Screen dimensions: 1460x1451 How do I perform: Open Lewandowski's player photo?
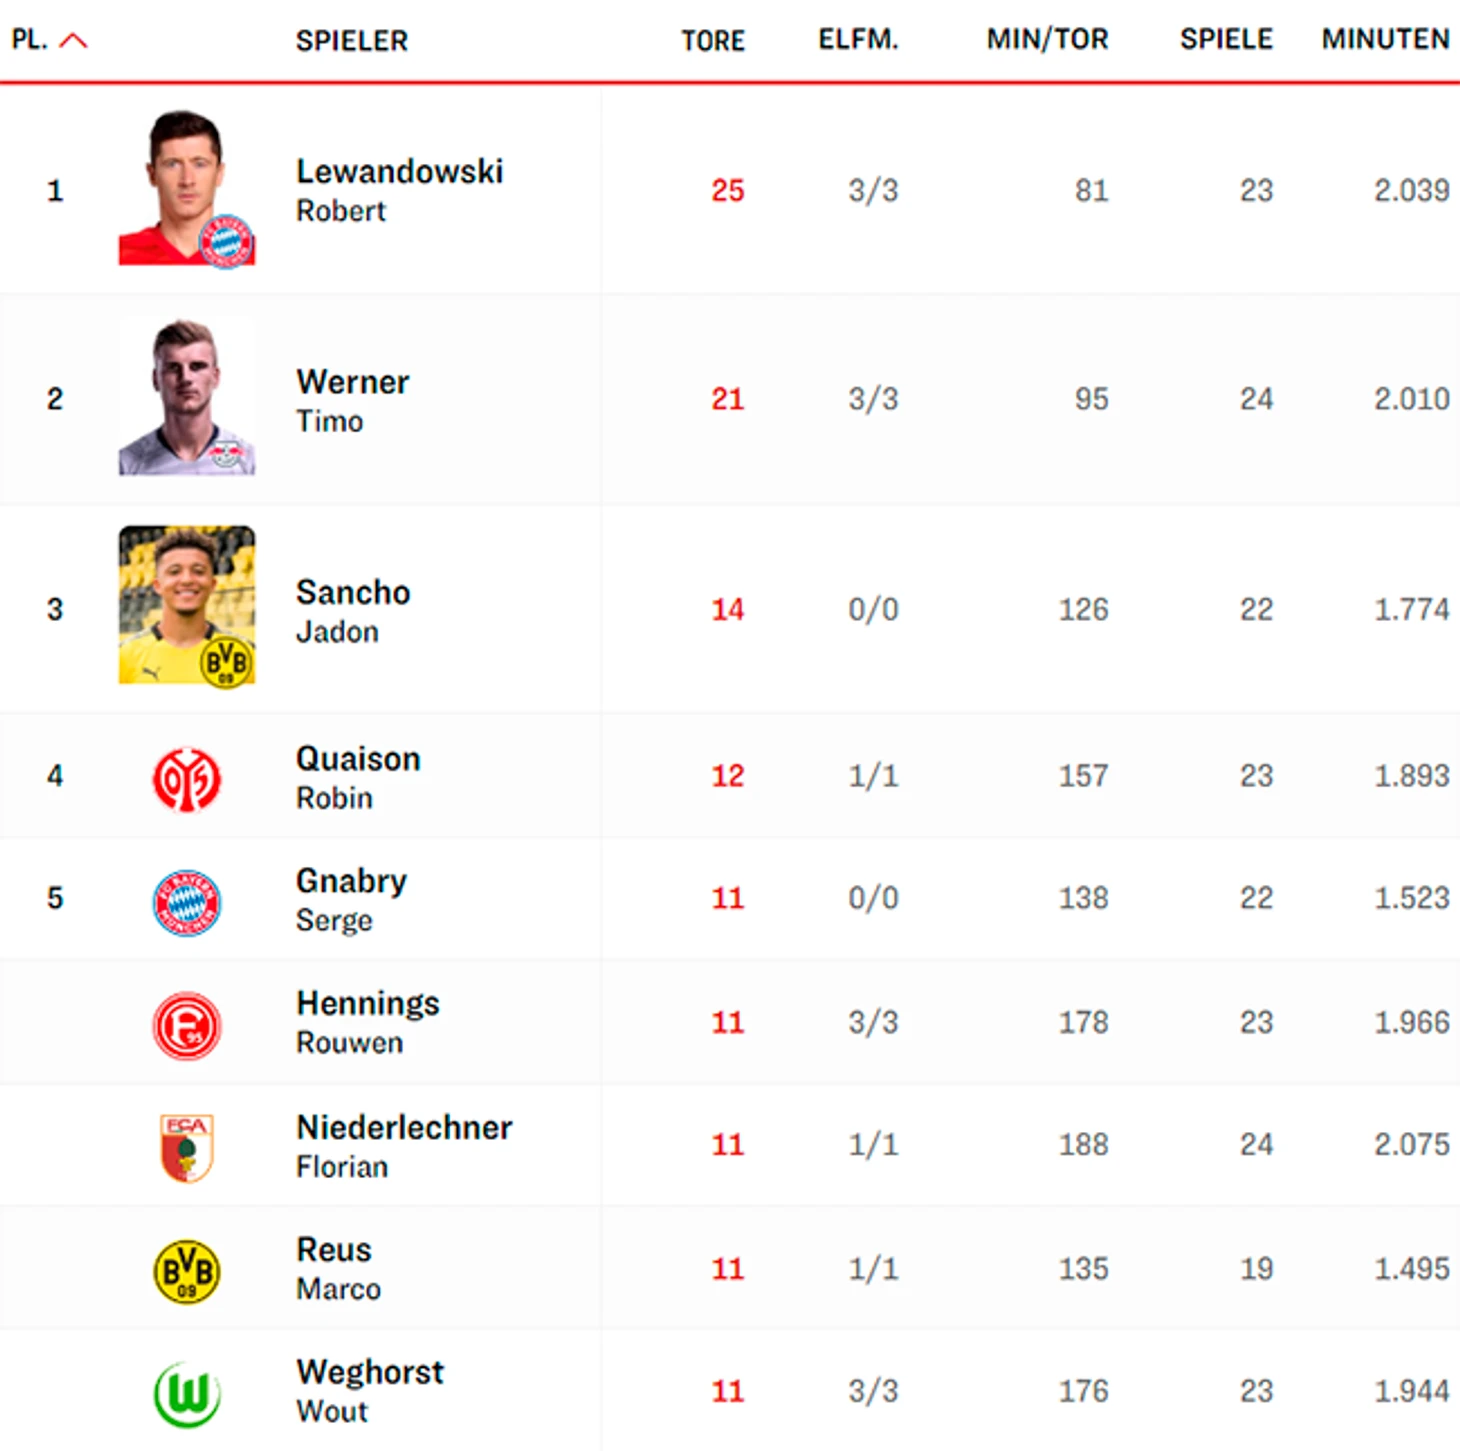pyautogui.click(x=187, y=188)
